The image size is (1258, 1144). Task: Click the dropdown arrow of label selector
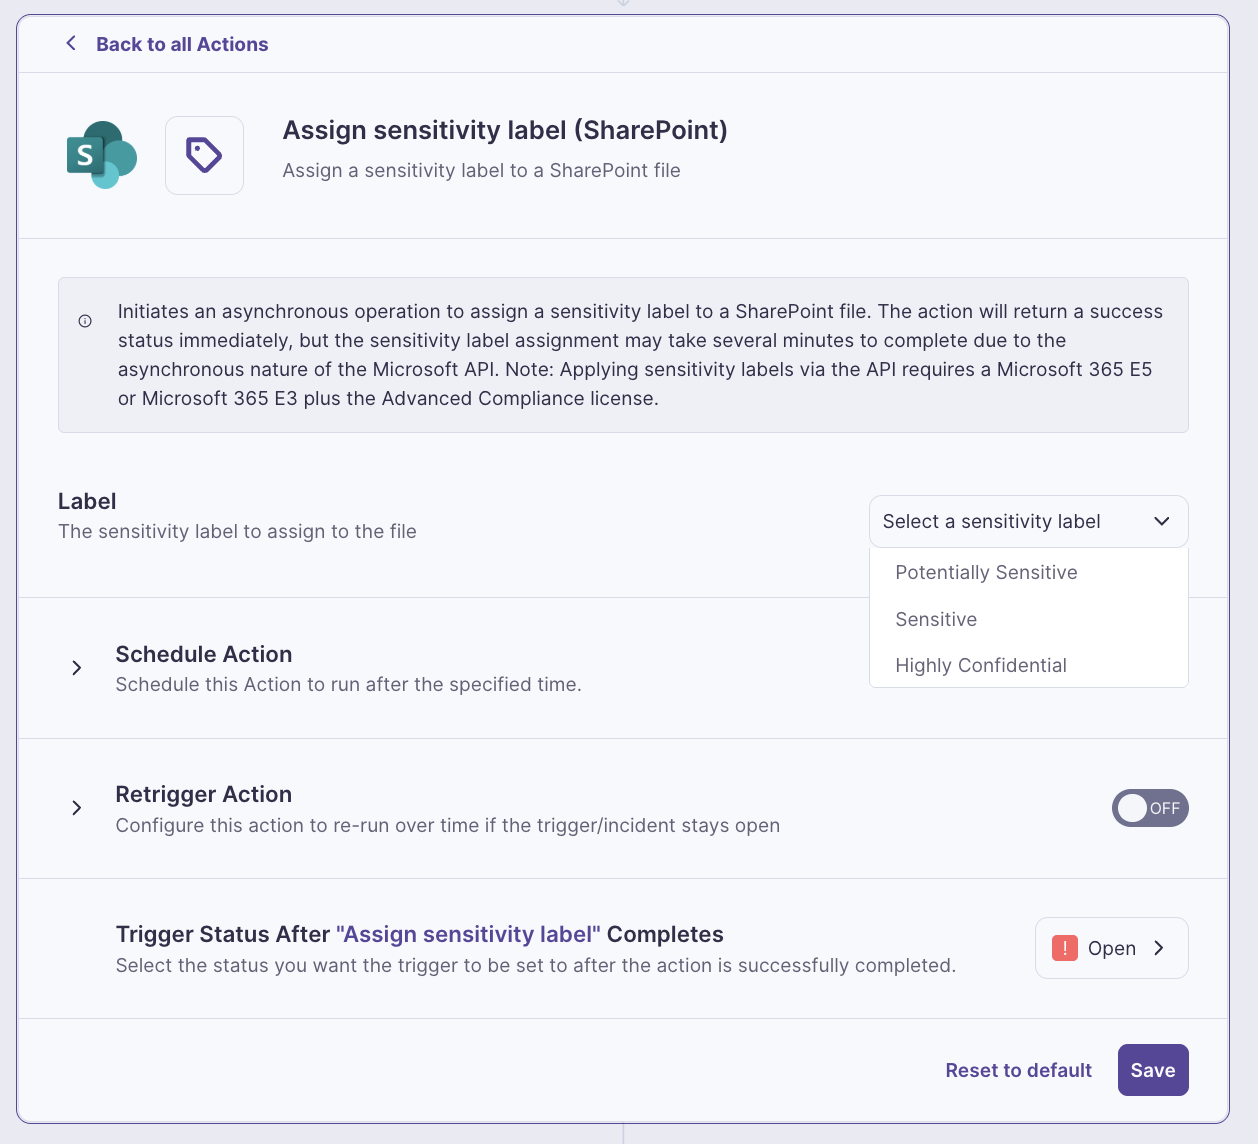pyautogui.click(x=1162, y=521)
